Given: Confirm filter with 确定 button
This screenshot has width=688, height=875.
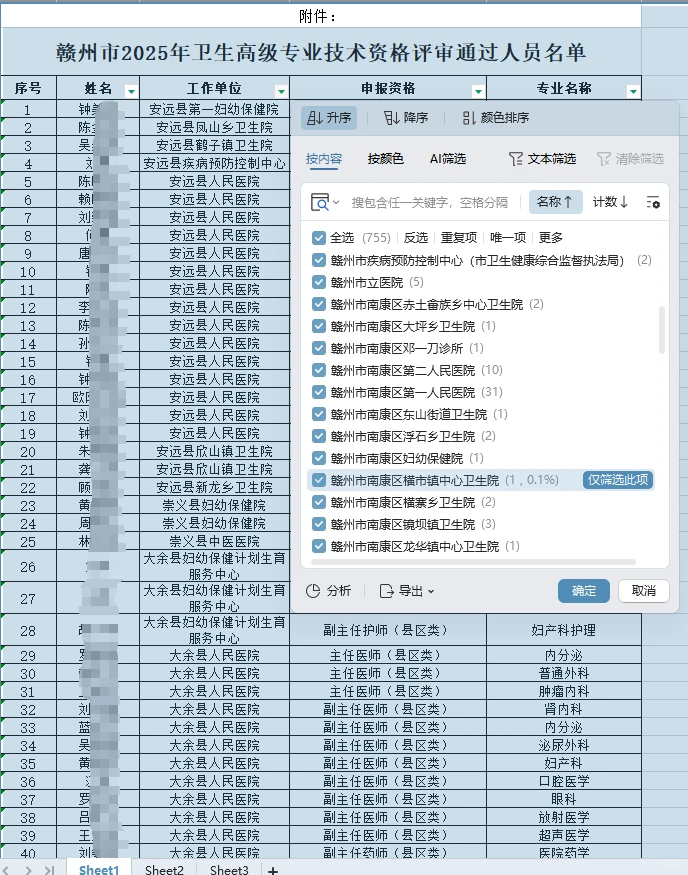Looking at the screenshot, I should pyautogui.click(x=584, y=591).
